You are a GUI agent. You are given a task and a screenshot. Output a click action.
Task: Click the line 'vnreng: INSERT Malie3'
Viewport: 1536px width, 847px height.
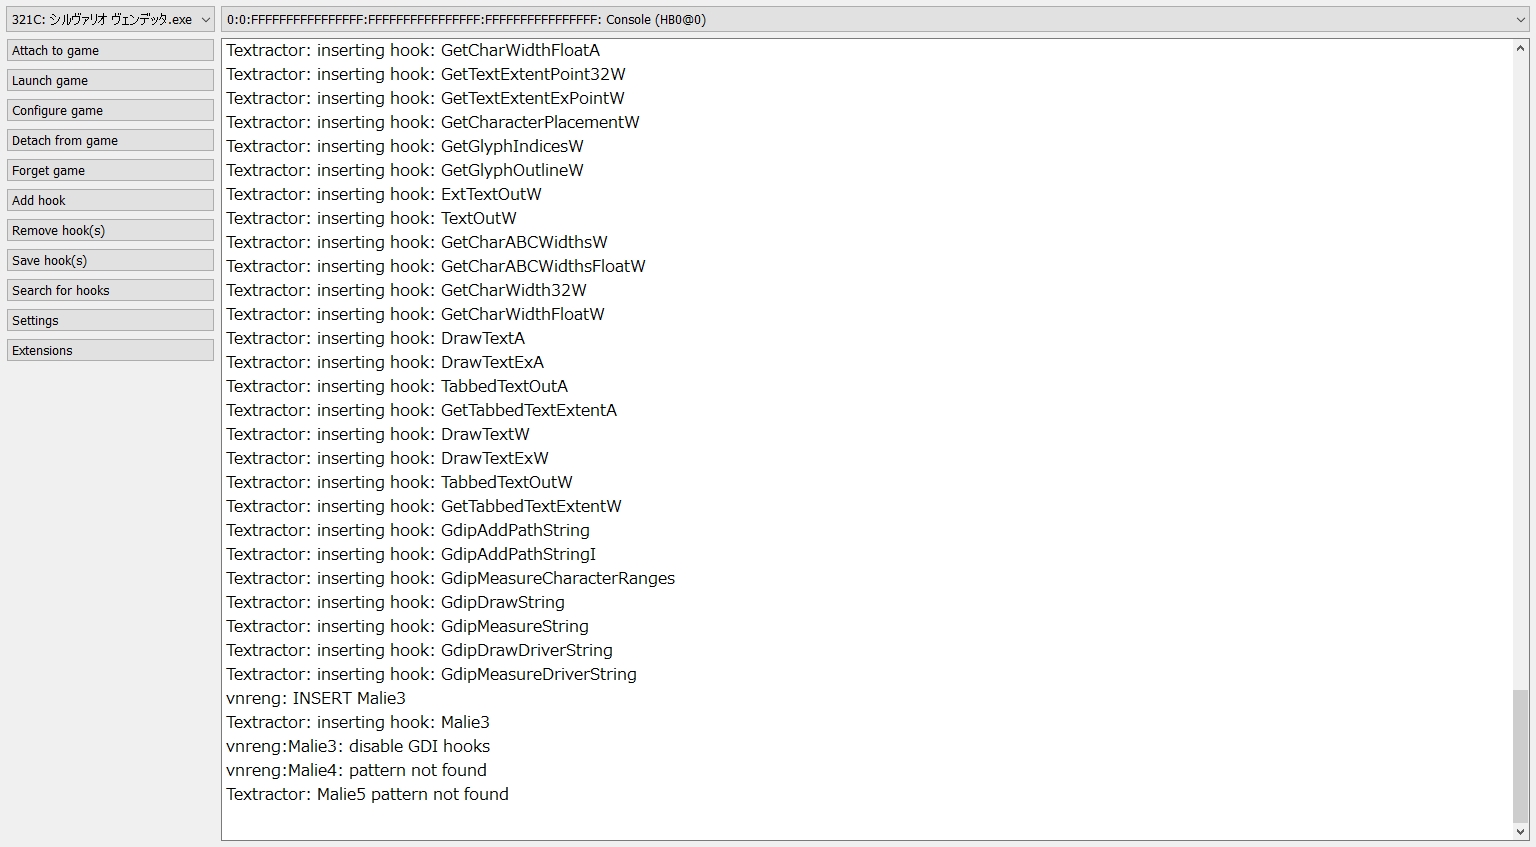(x=316, y=698)
